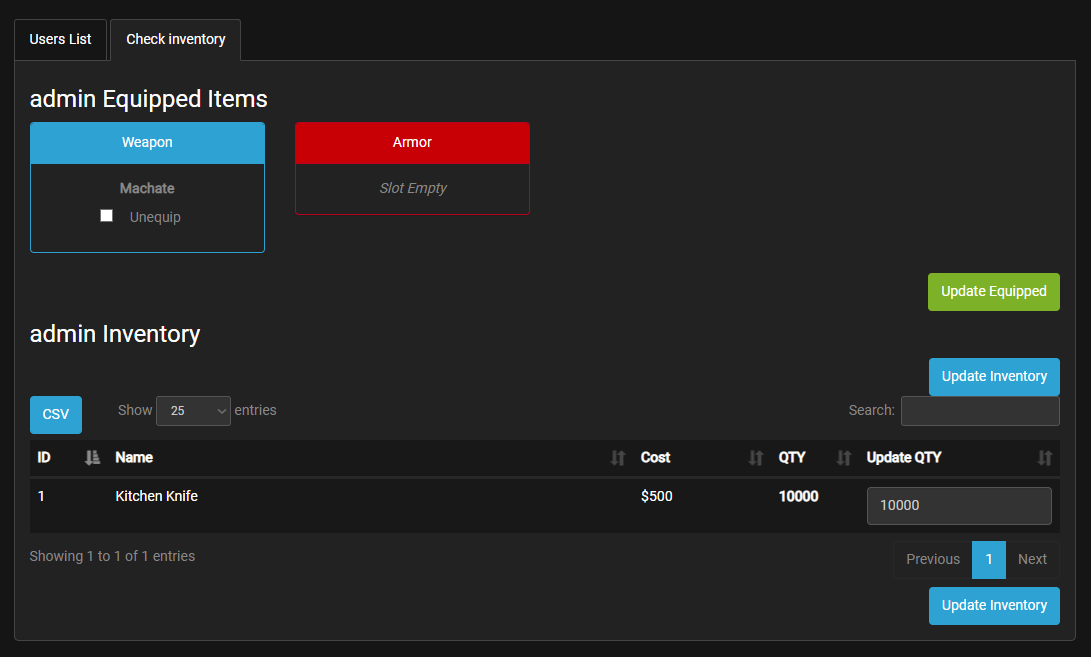Viewport: 1091px width, 657px height.
Task: Focus the Search input field
Action: pyautogui.click(x=979, y=411)
